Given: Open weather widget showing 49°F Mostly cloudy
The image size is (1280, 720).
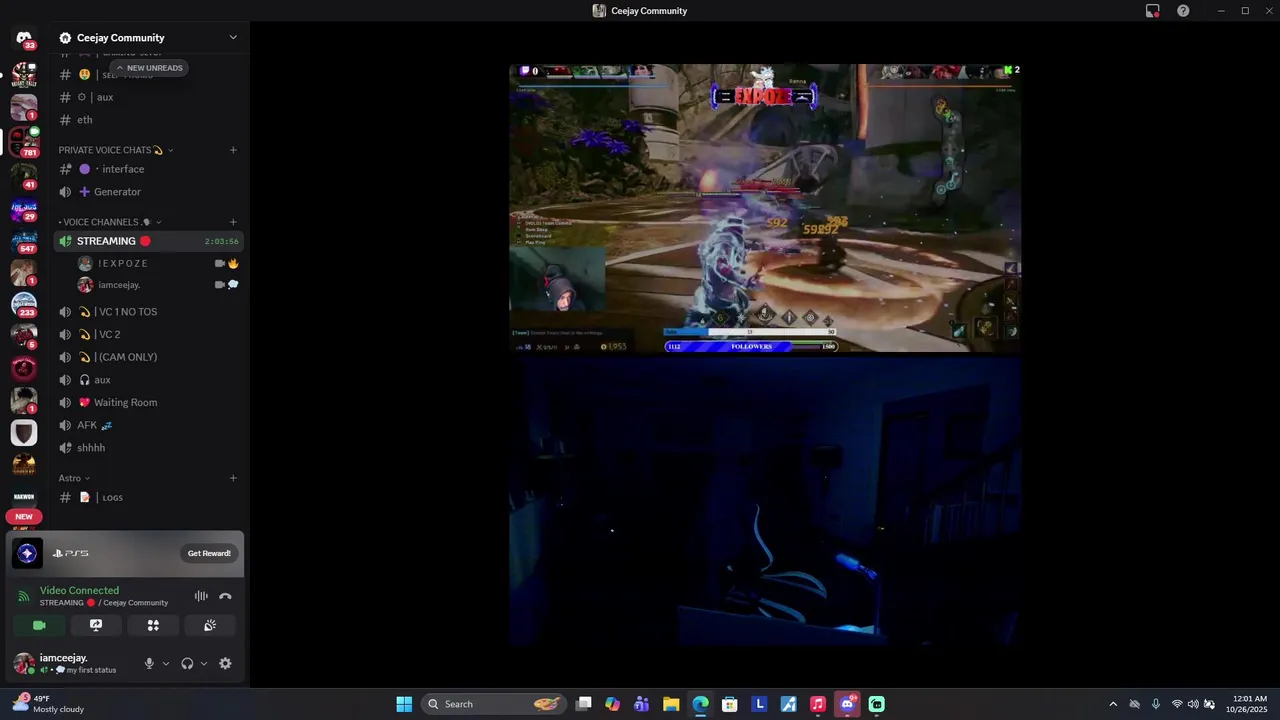Looking at the screenshot, I should 48,704.
